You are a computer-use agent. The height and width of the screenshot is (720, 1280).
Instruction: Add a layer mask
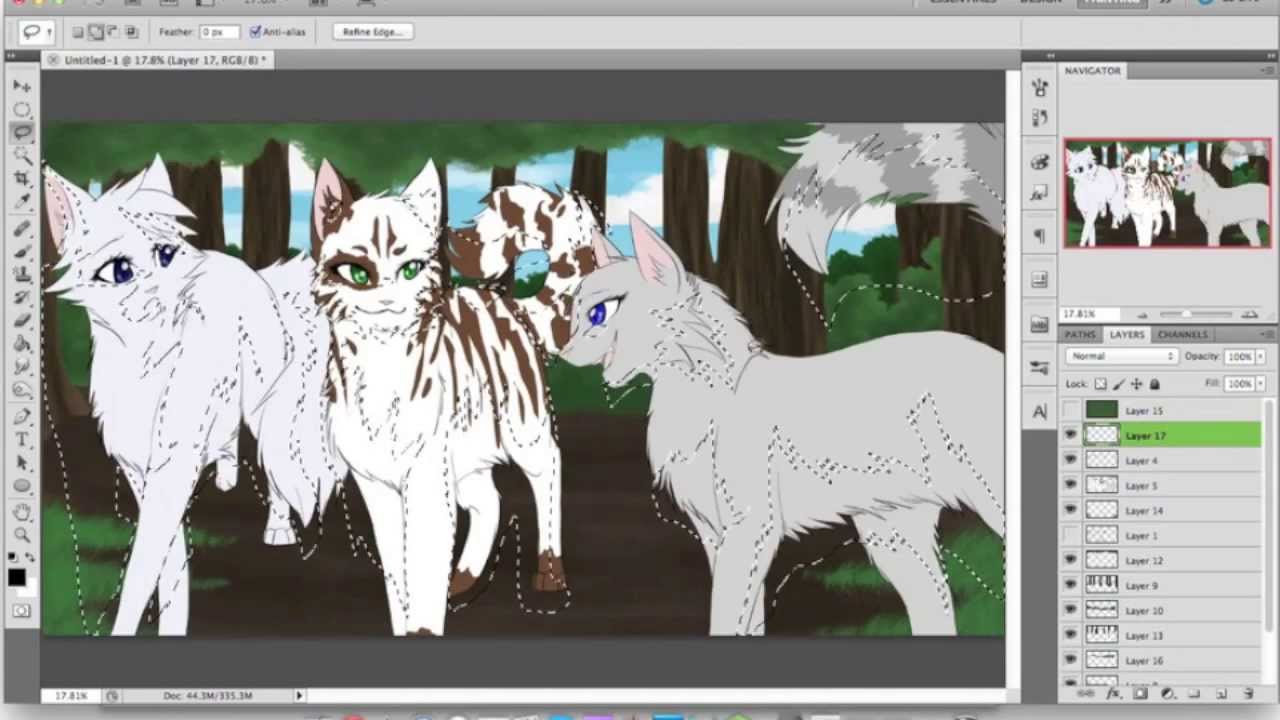(1140, 693)
